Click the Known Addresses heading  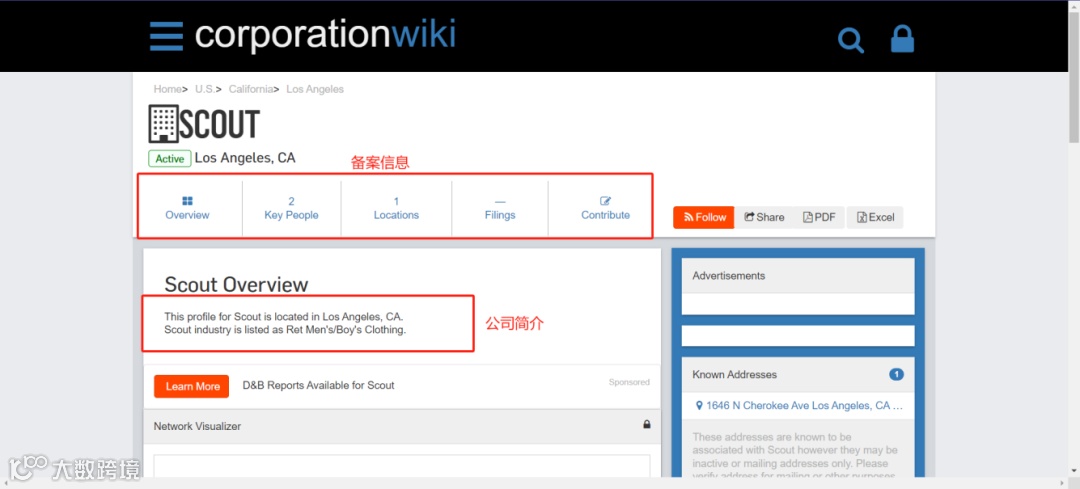(734, 375)
